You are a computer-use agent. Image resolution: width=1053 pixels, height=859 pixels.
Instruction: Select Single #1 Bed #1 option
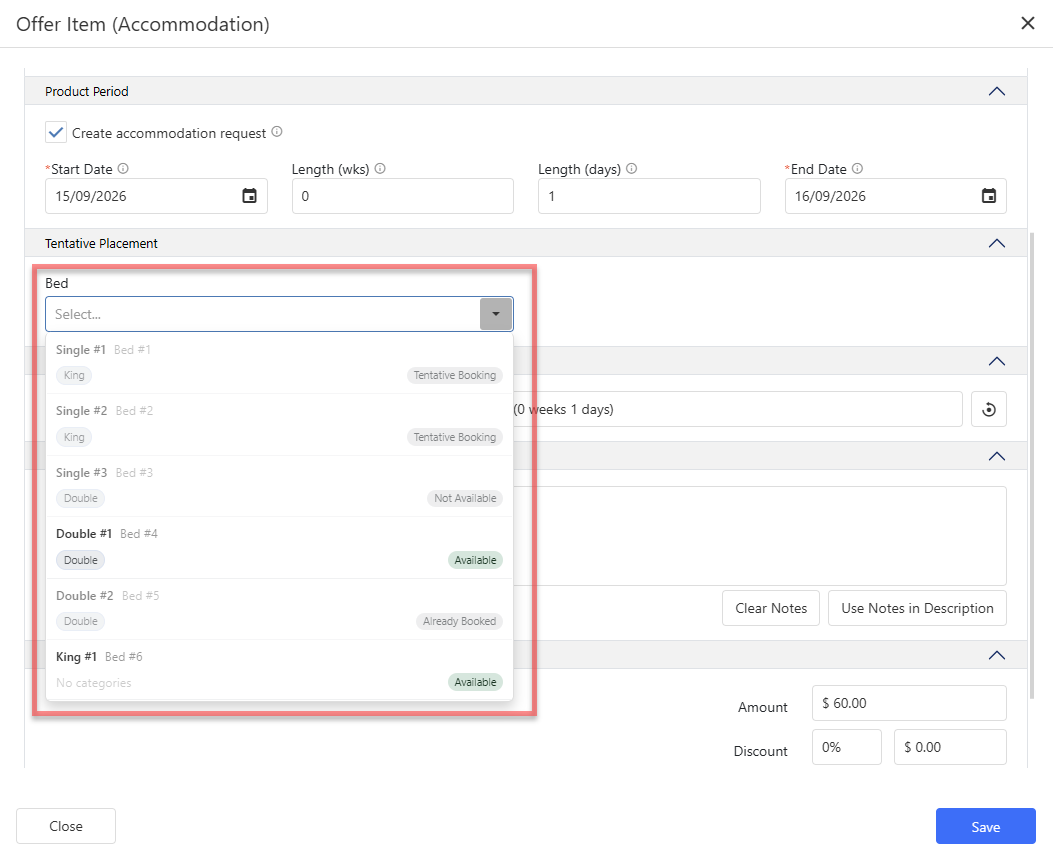(x=279, y=363)
